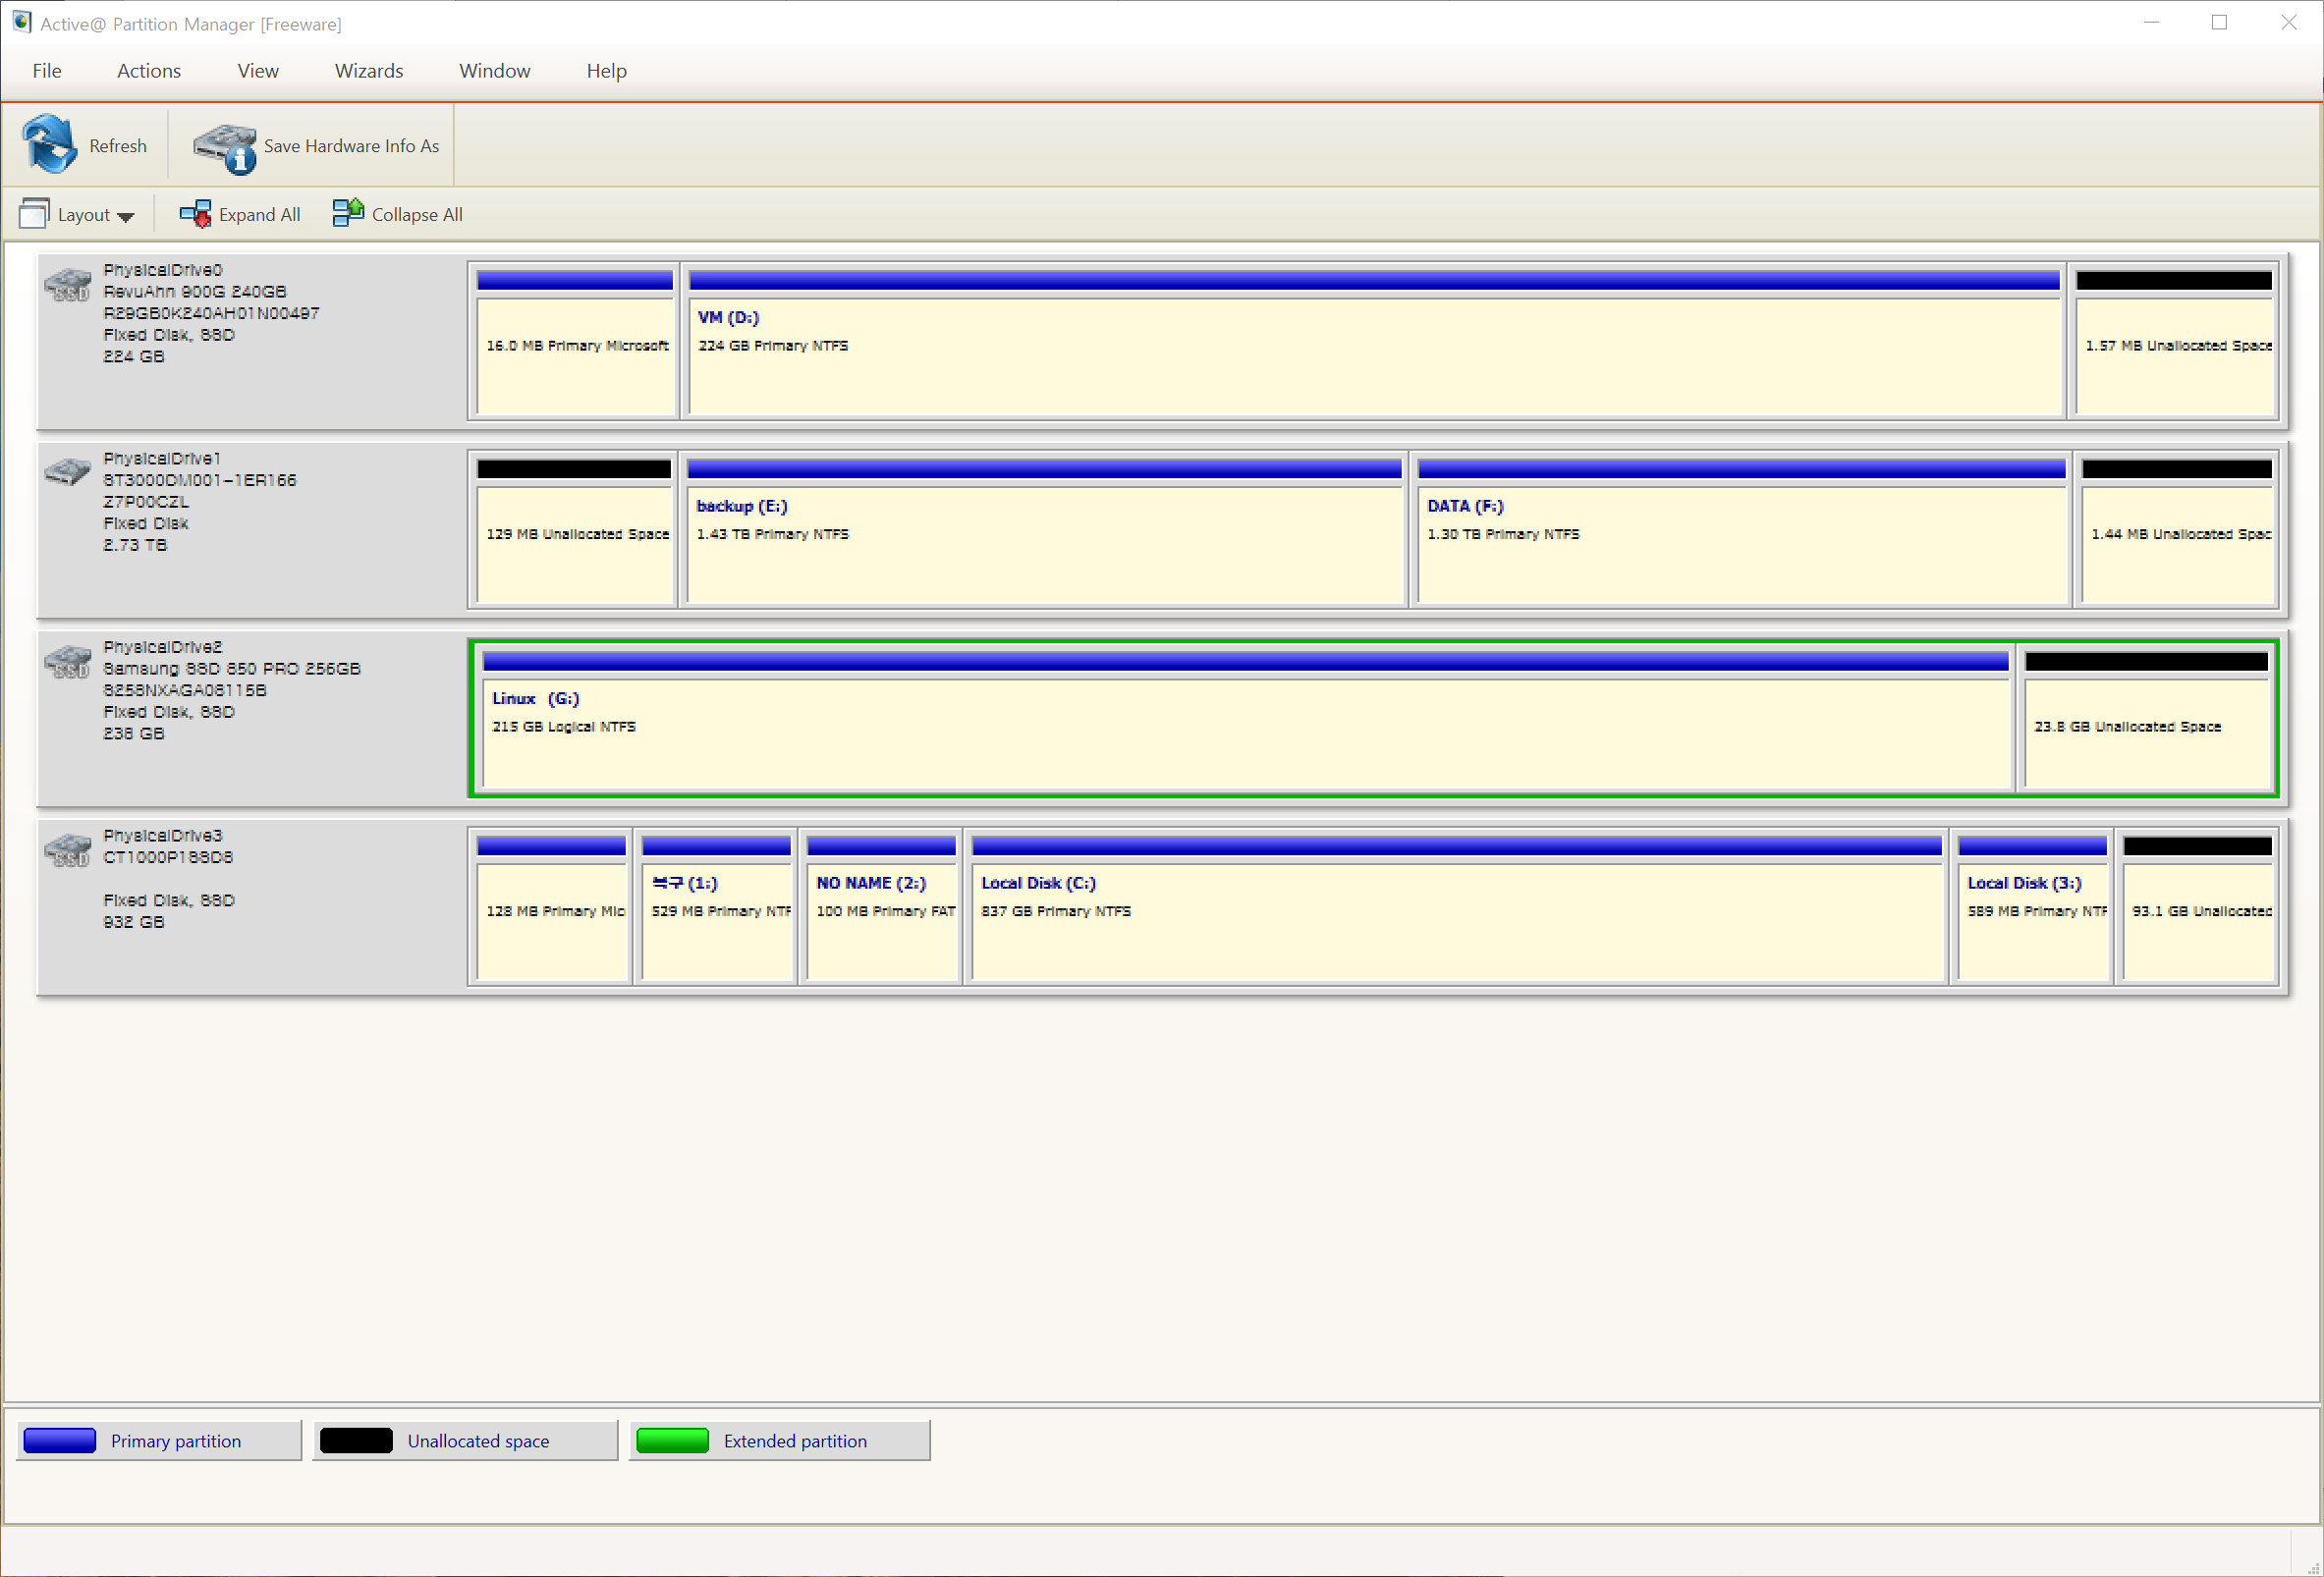Open the File menu

click(x=46, y=71)
